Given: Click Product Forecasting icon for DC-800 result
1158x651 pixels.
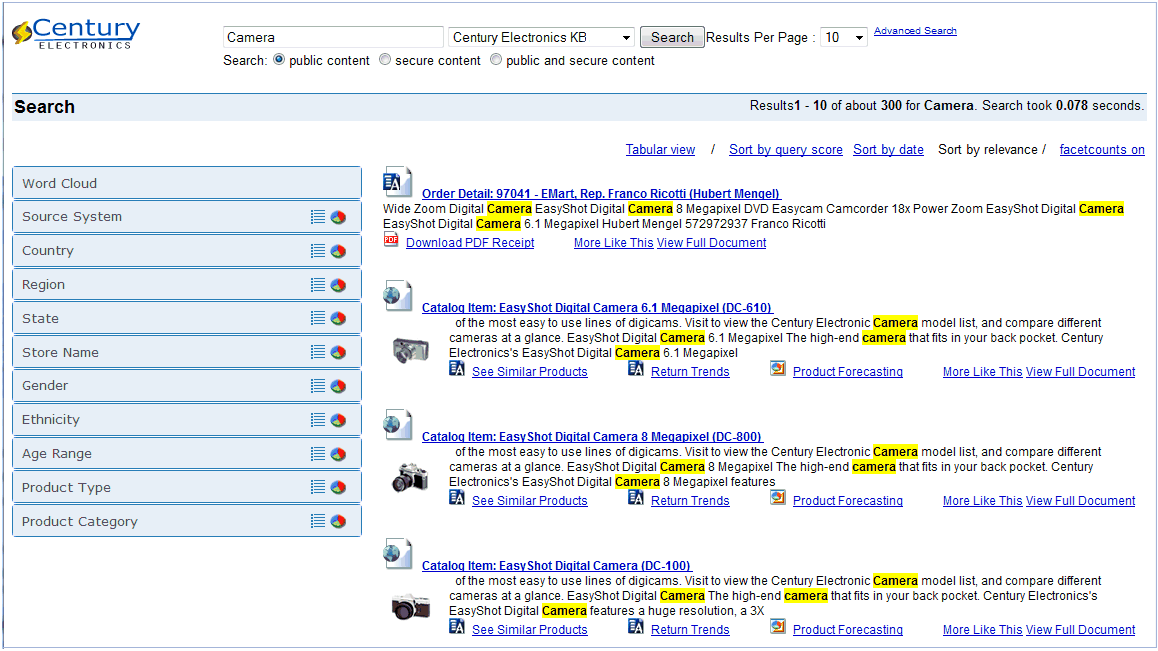Looking at the screenshot, I should click(x=778, y=498).
